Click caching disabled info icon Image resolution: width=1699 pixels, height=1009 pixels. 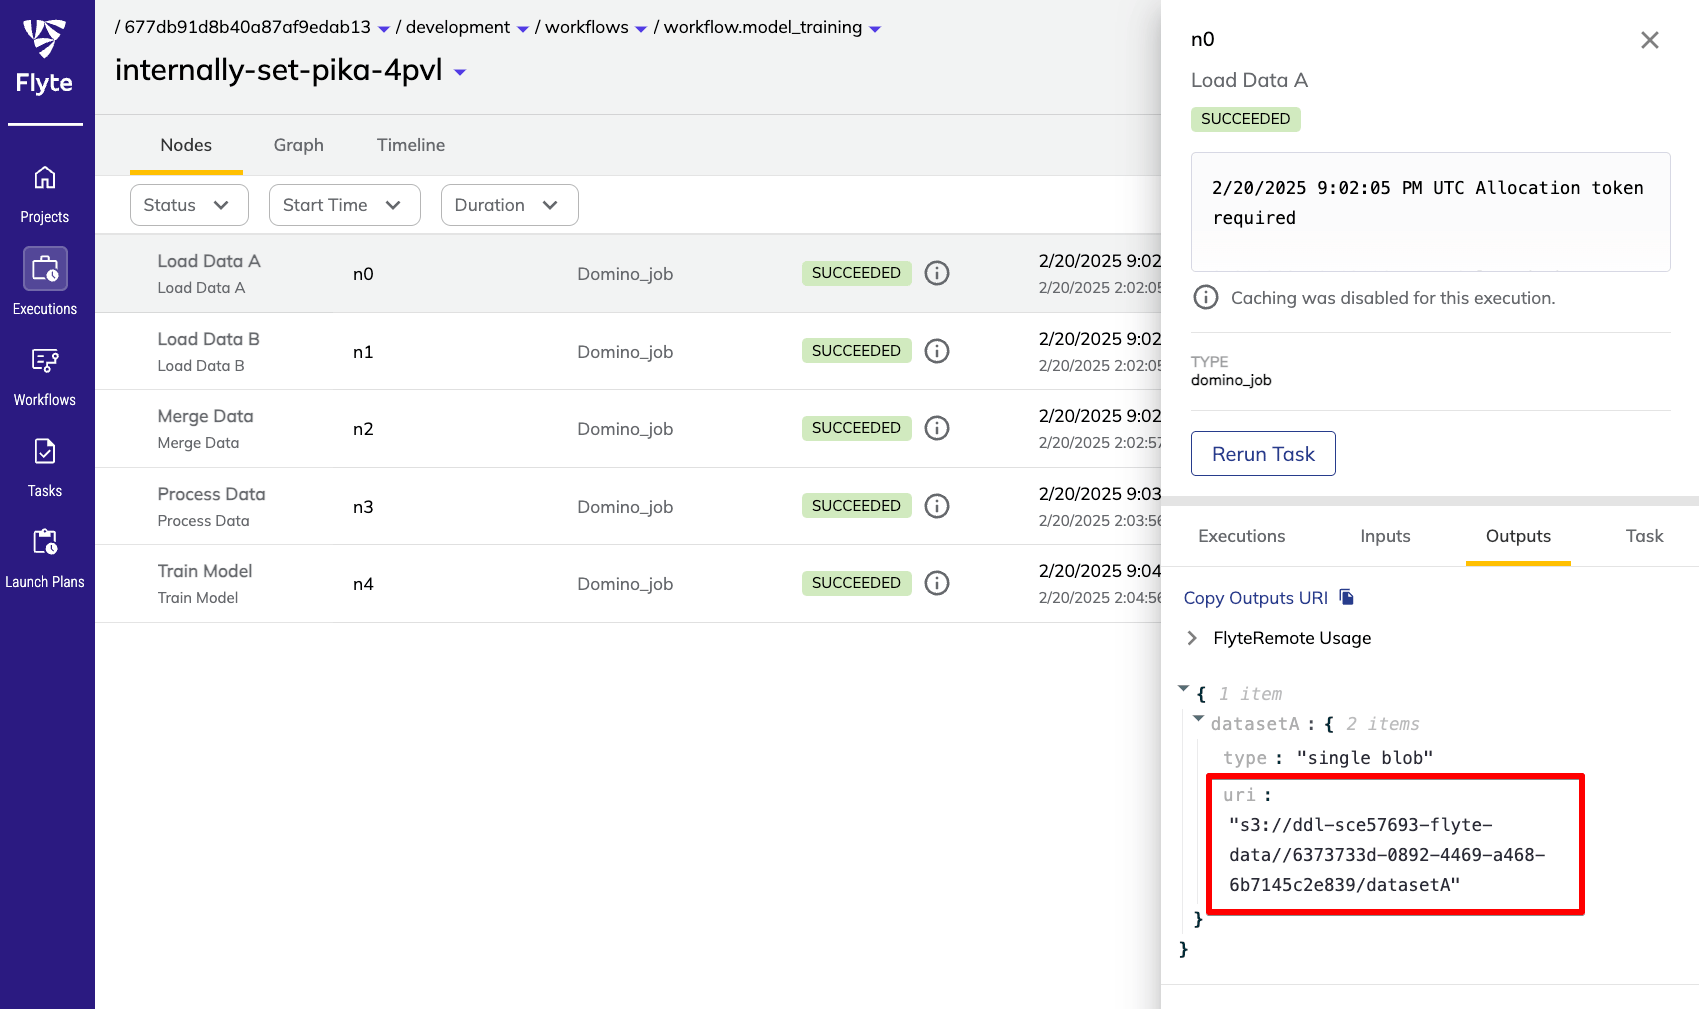[x=1206, y=297]
